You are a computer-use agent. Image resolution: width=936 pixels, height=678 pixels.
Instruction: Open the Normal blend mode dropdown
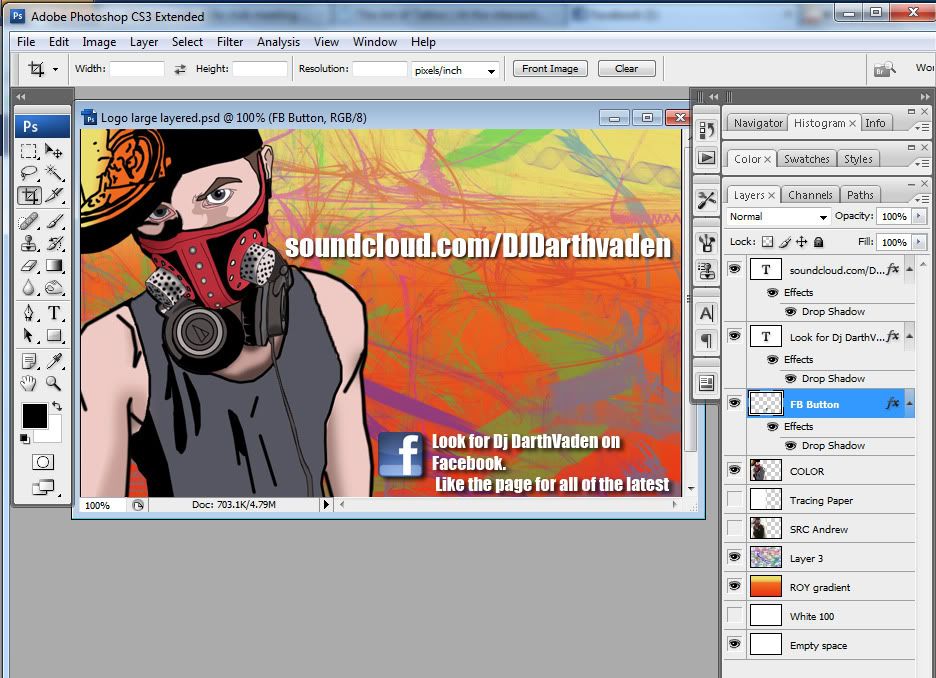click(823, 217)
